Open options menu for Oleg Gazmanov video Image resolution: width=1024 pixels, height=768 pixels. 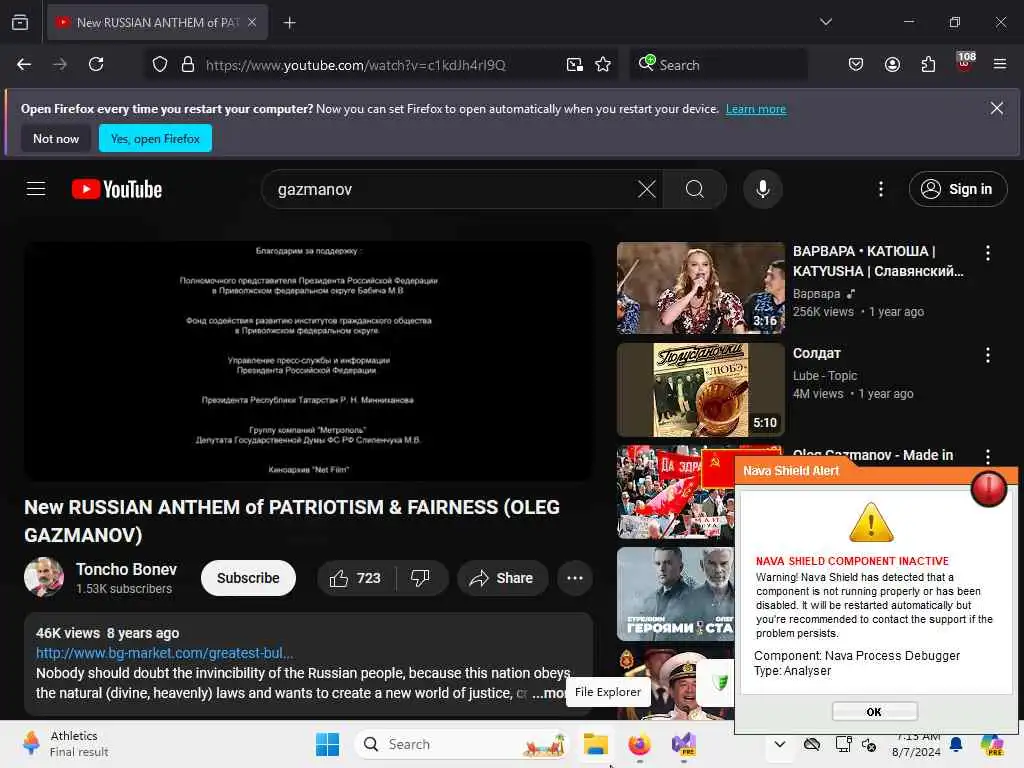tap(987, 456)
